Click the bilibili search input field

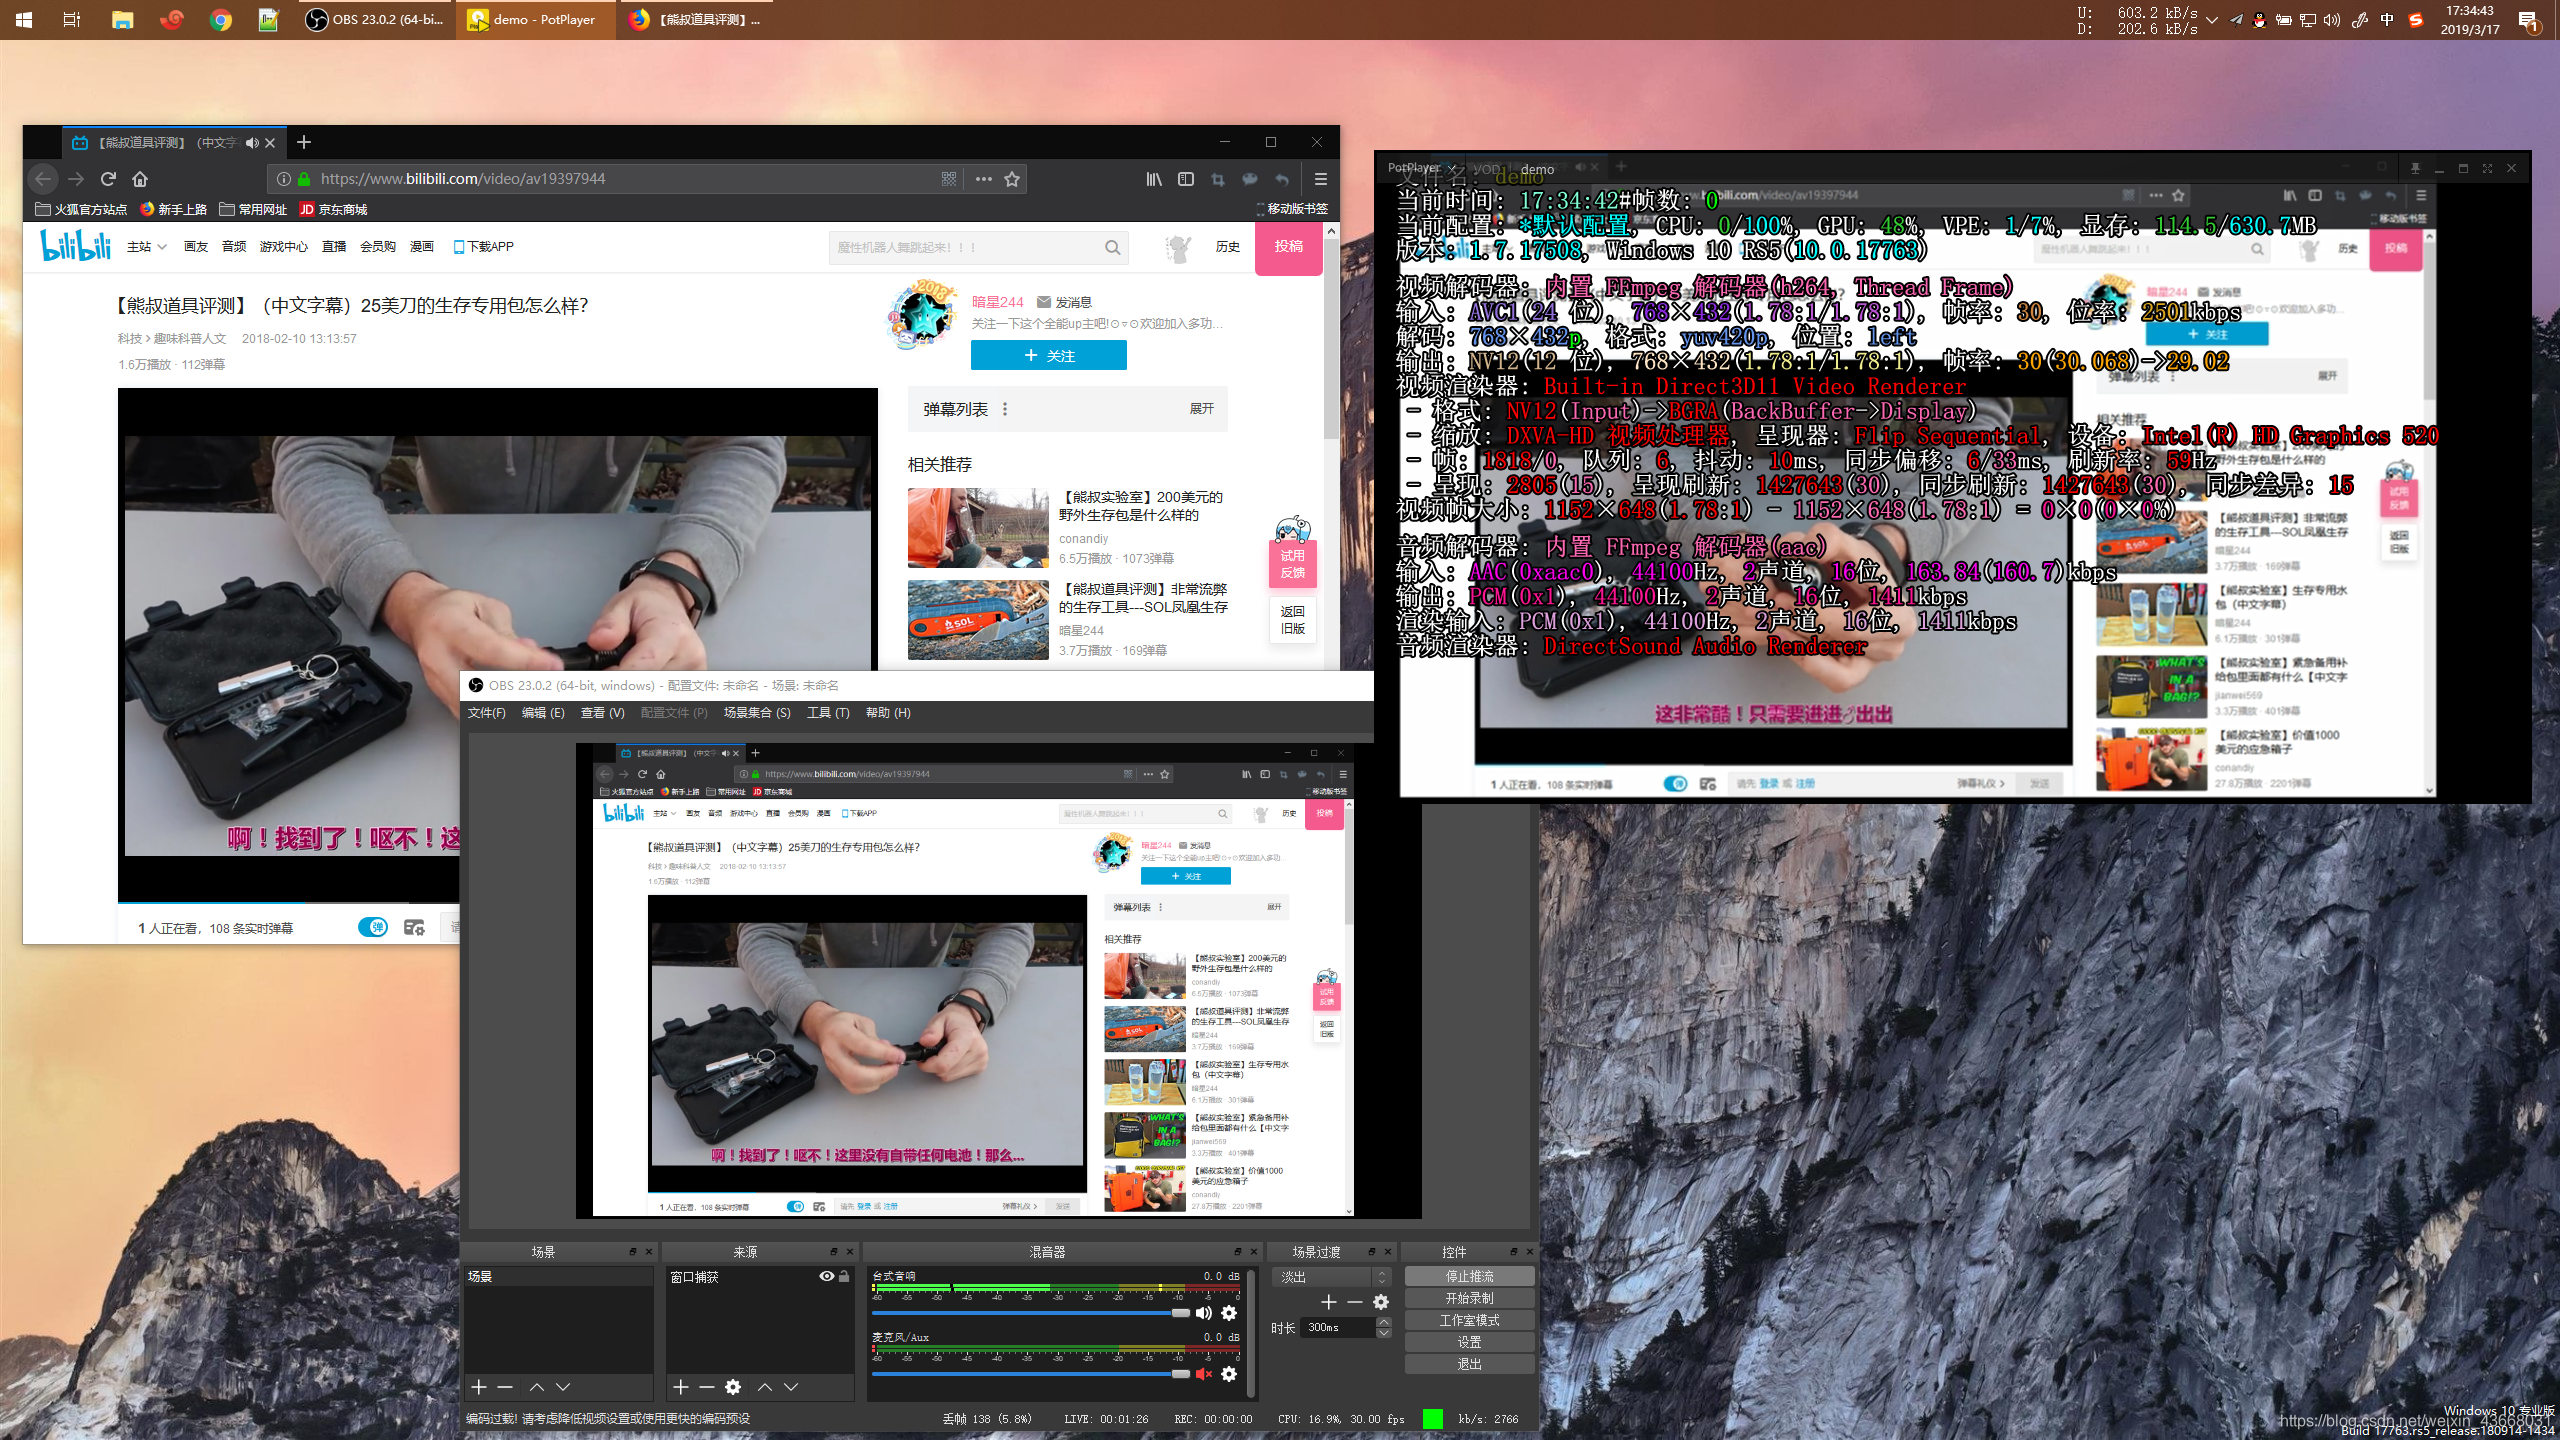(965, 248)
